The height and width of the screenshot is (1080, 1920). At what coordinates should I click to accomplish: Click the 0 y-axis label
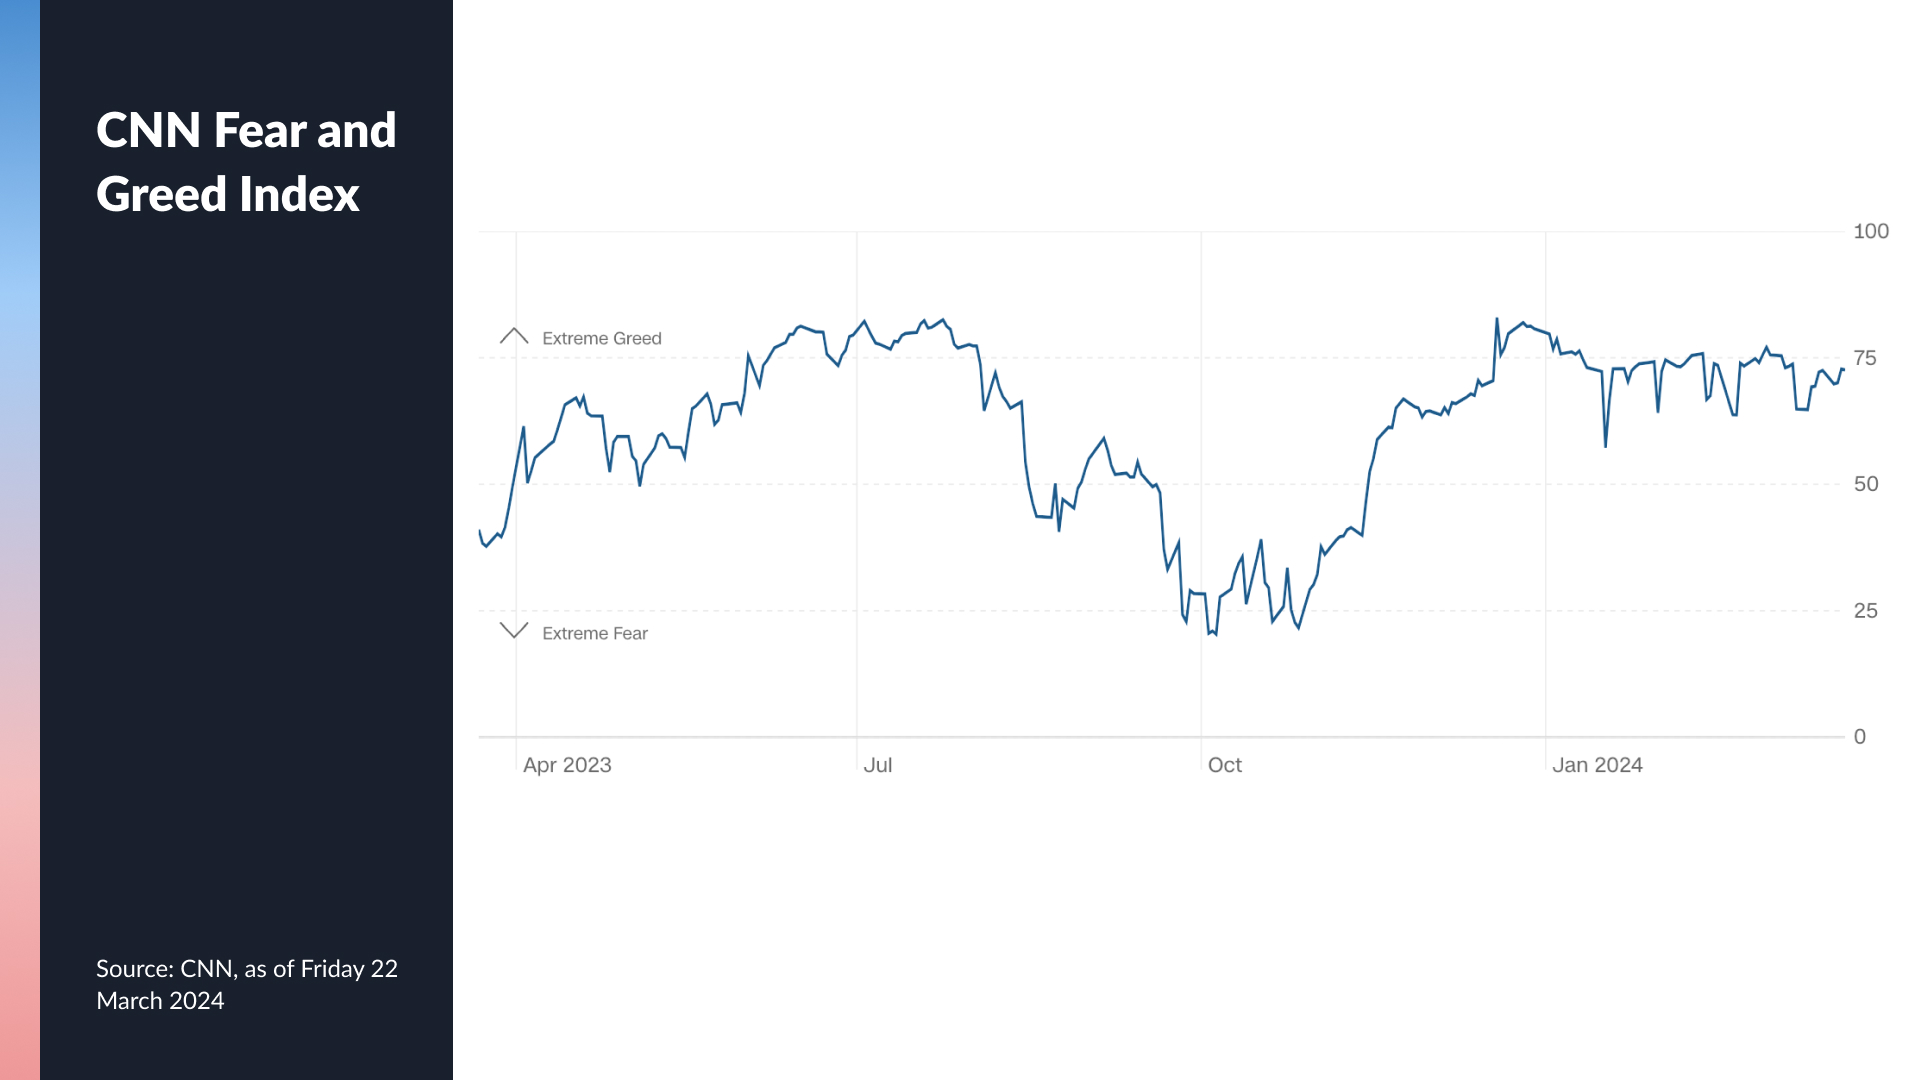[x=1859, y=737]
